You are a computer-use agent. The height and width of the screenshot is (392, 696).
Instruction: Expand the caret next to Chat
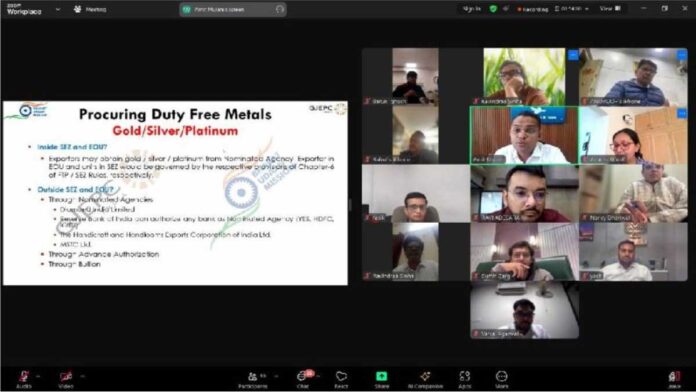[318, 376]
